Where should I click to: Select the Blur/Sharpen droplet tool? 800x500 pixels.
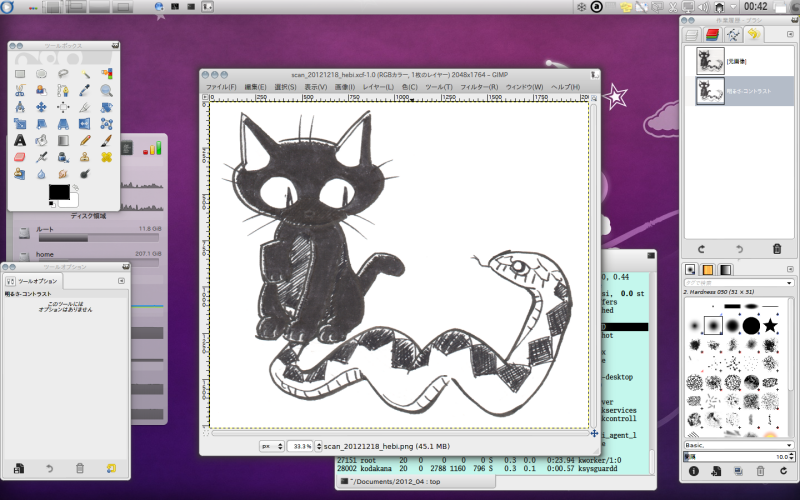tap(41, 174)
